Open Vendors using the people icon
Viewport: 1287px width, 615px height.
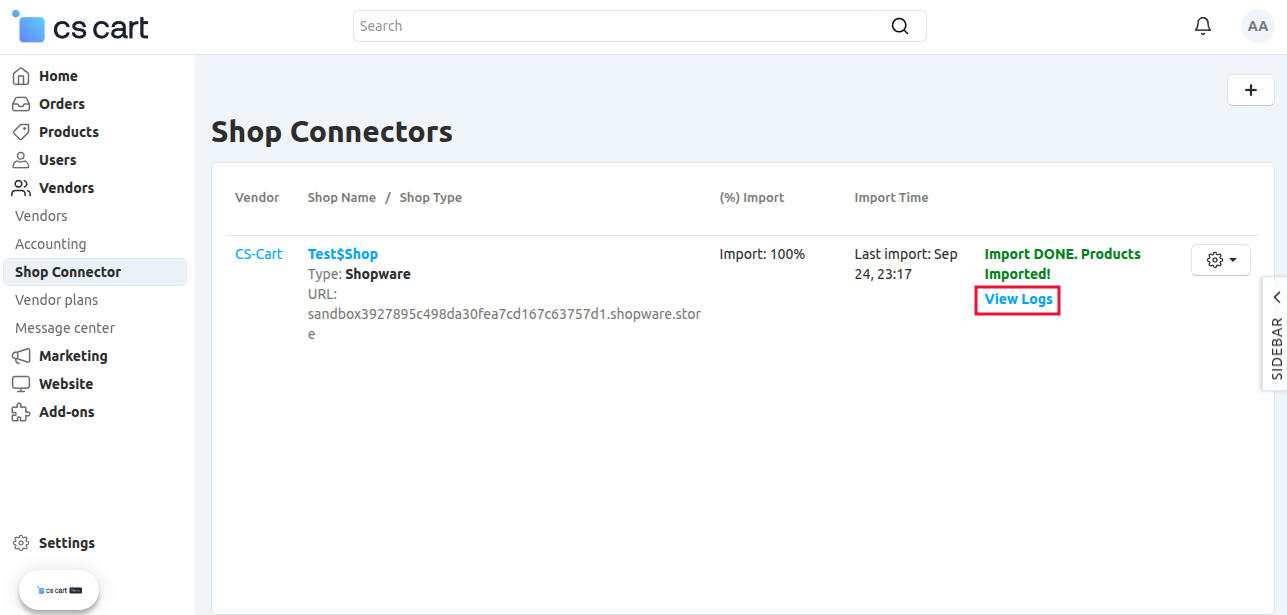[22, 187]
